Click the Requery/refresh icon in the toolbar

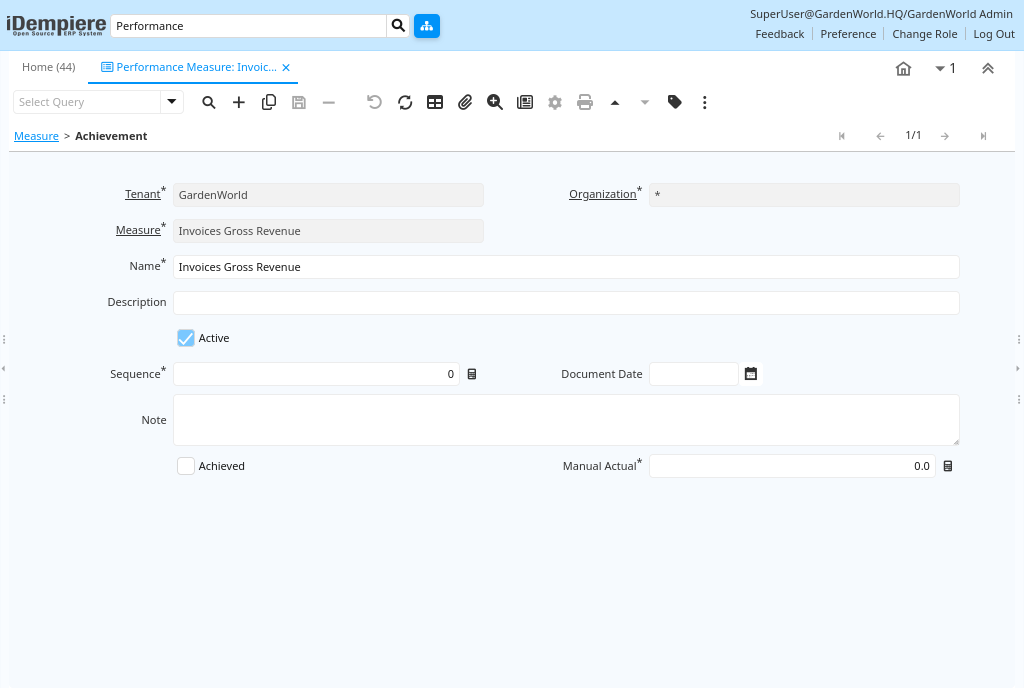click(405, 102)
